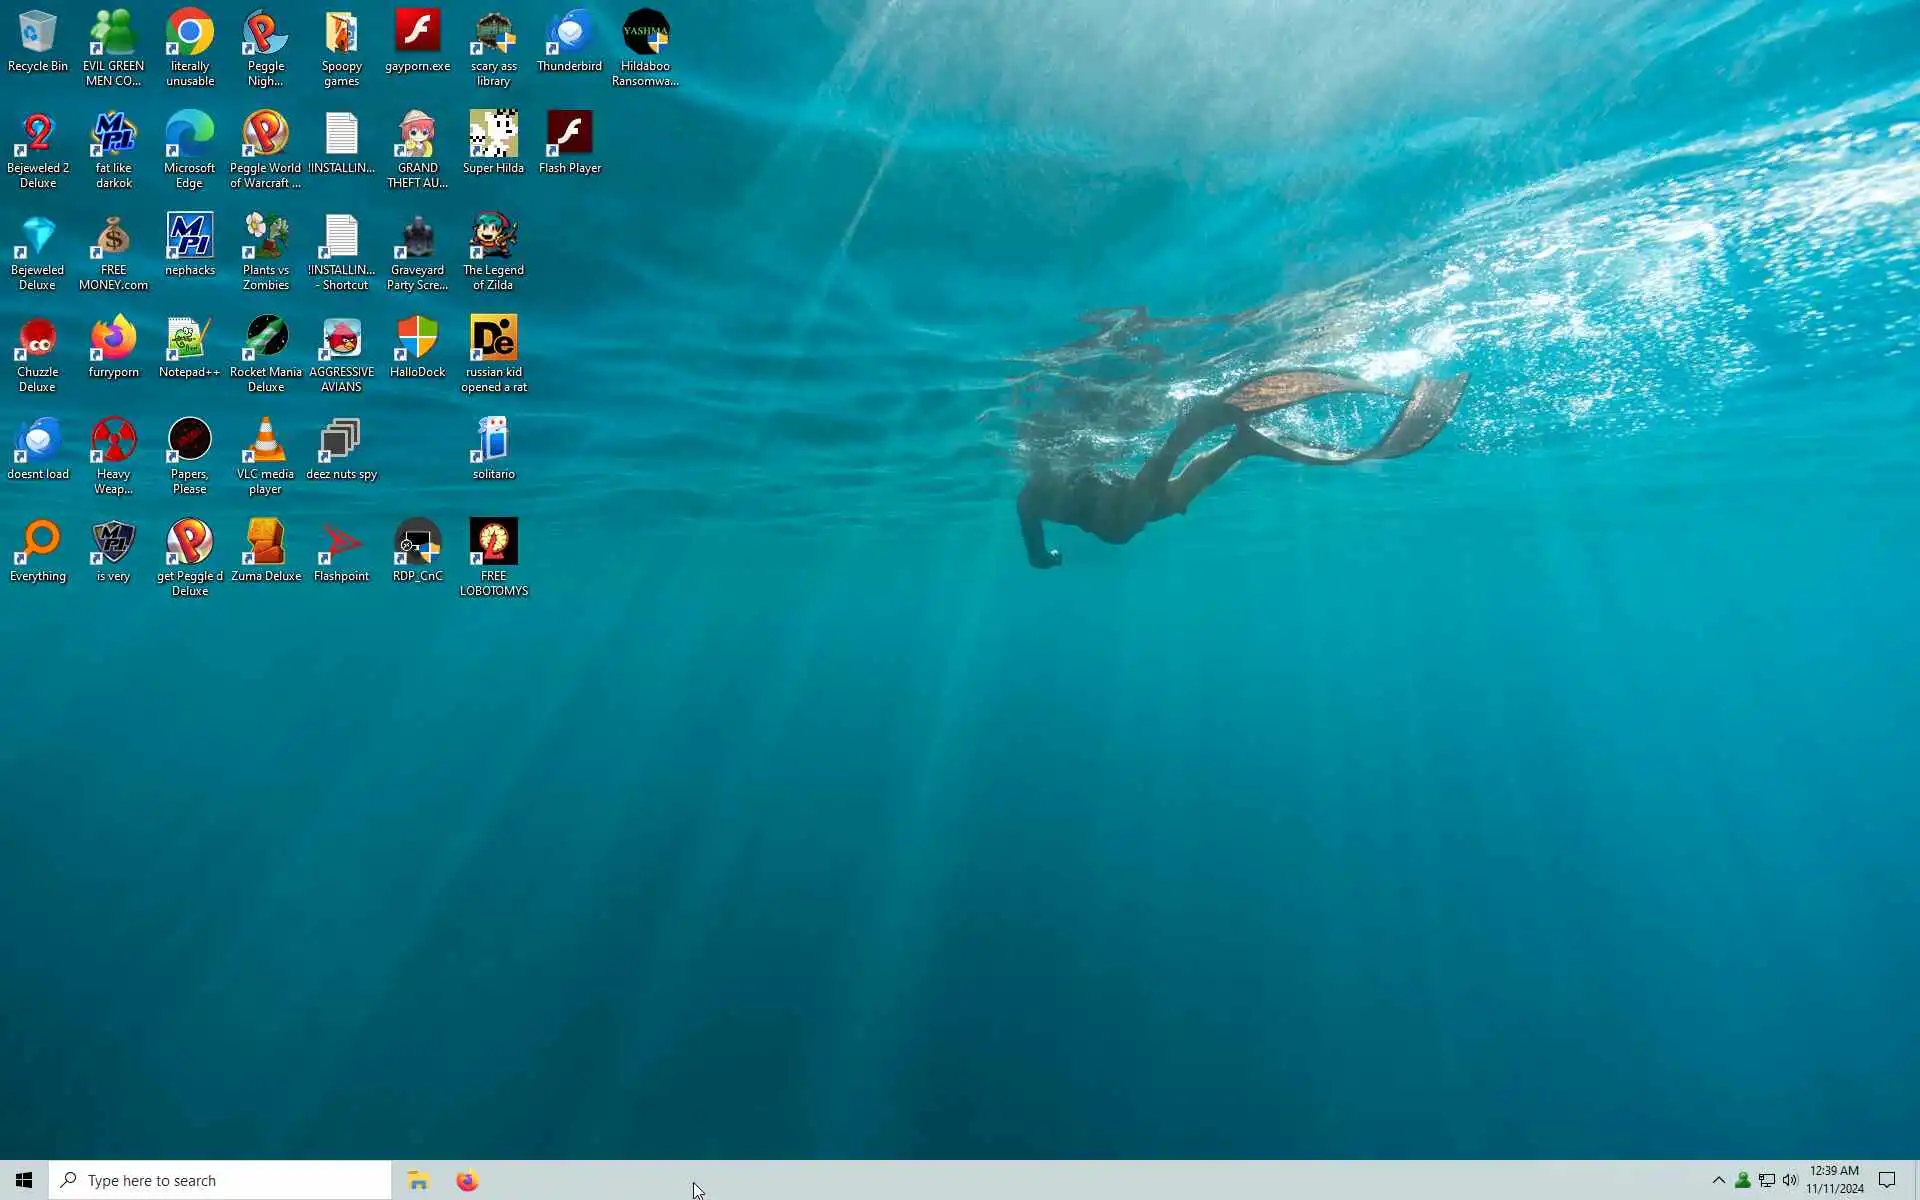Click the taskbar search box
The image size is (1920, 1200).
[x=220, y=1181]
